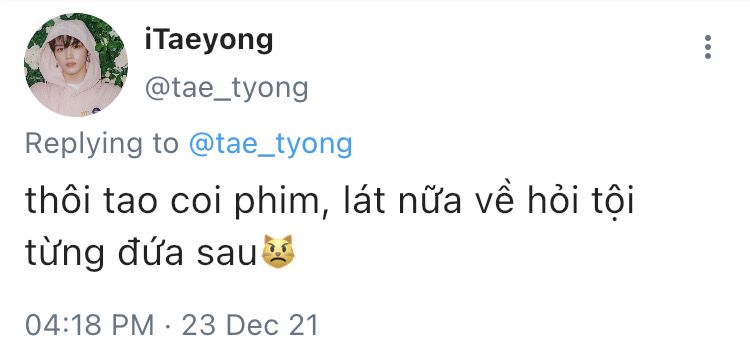The image size is (750, 364).
Task: Open the blue @tae_tyong mention link
Action: [271, 144]
